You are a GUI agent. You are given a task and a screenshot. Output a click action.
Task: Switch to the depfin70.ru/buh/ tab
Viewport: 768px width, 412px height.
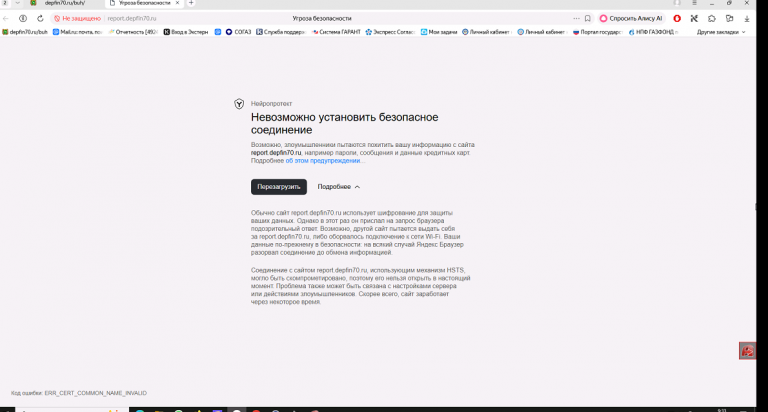[65, 3]
